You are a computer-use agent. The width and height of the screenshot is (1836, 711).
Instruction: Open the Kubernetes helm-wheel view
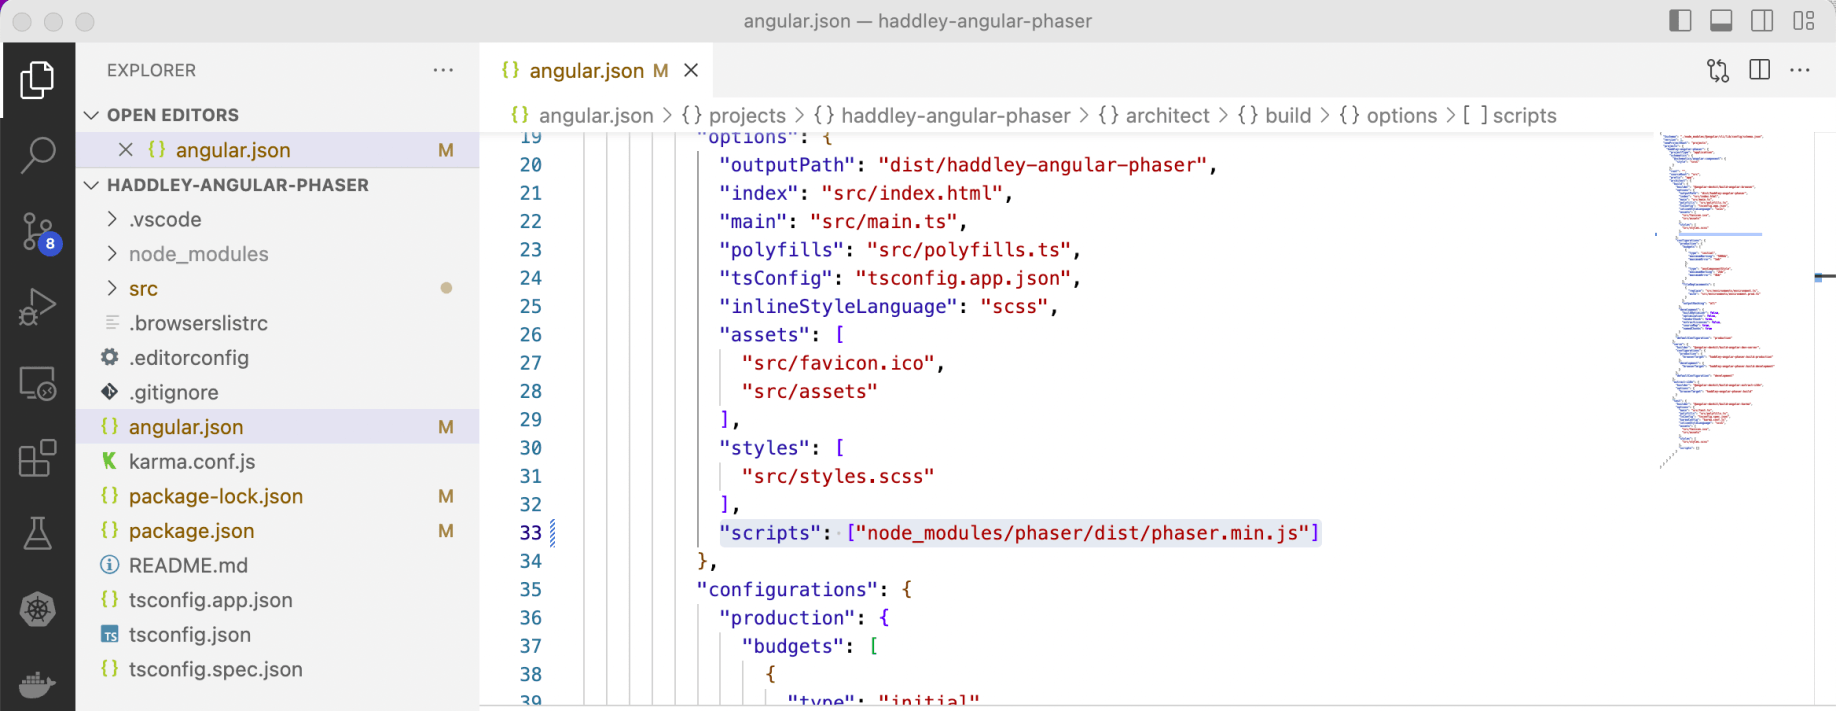coord(37,609)
